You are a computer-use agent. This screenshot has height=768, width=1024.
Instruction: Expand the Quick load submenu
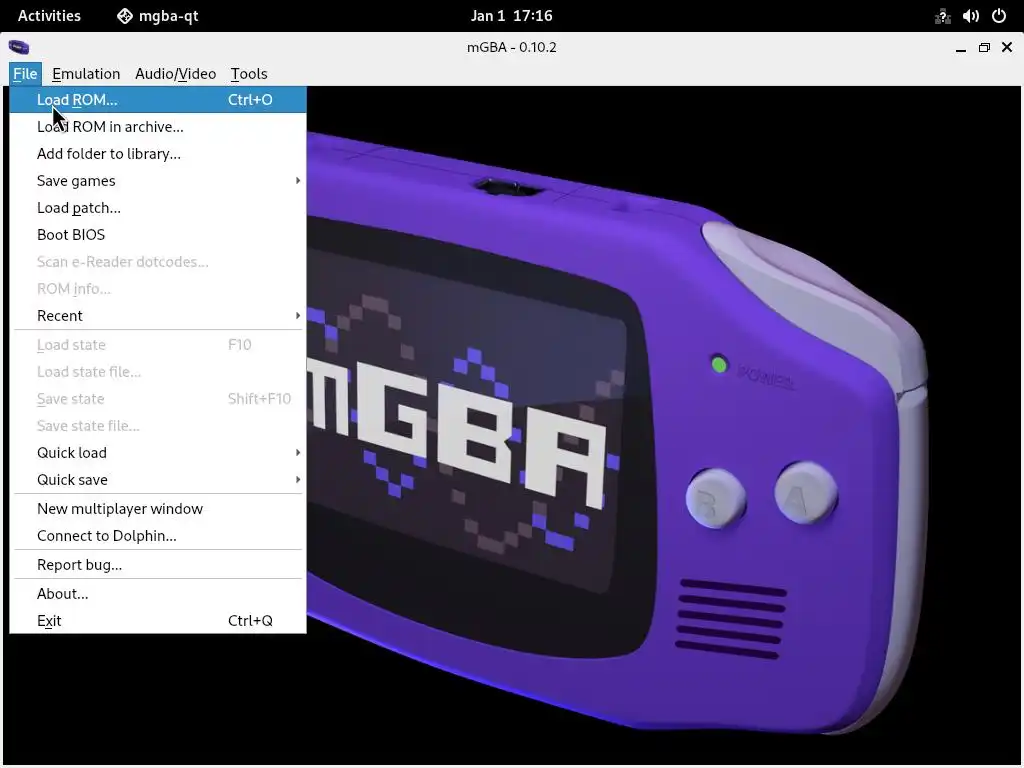(158, 453)
